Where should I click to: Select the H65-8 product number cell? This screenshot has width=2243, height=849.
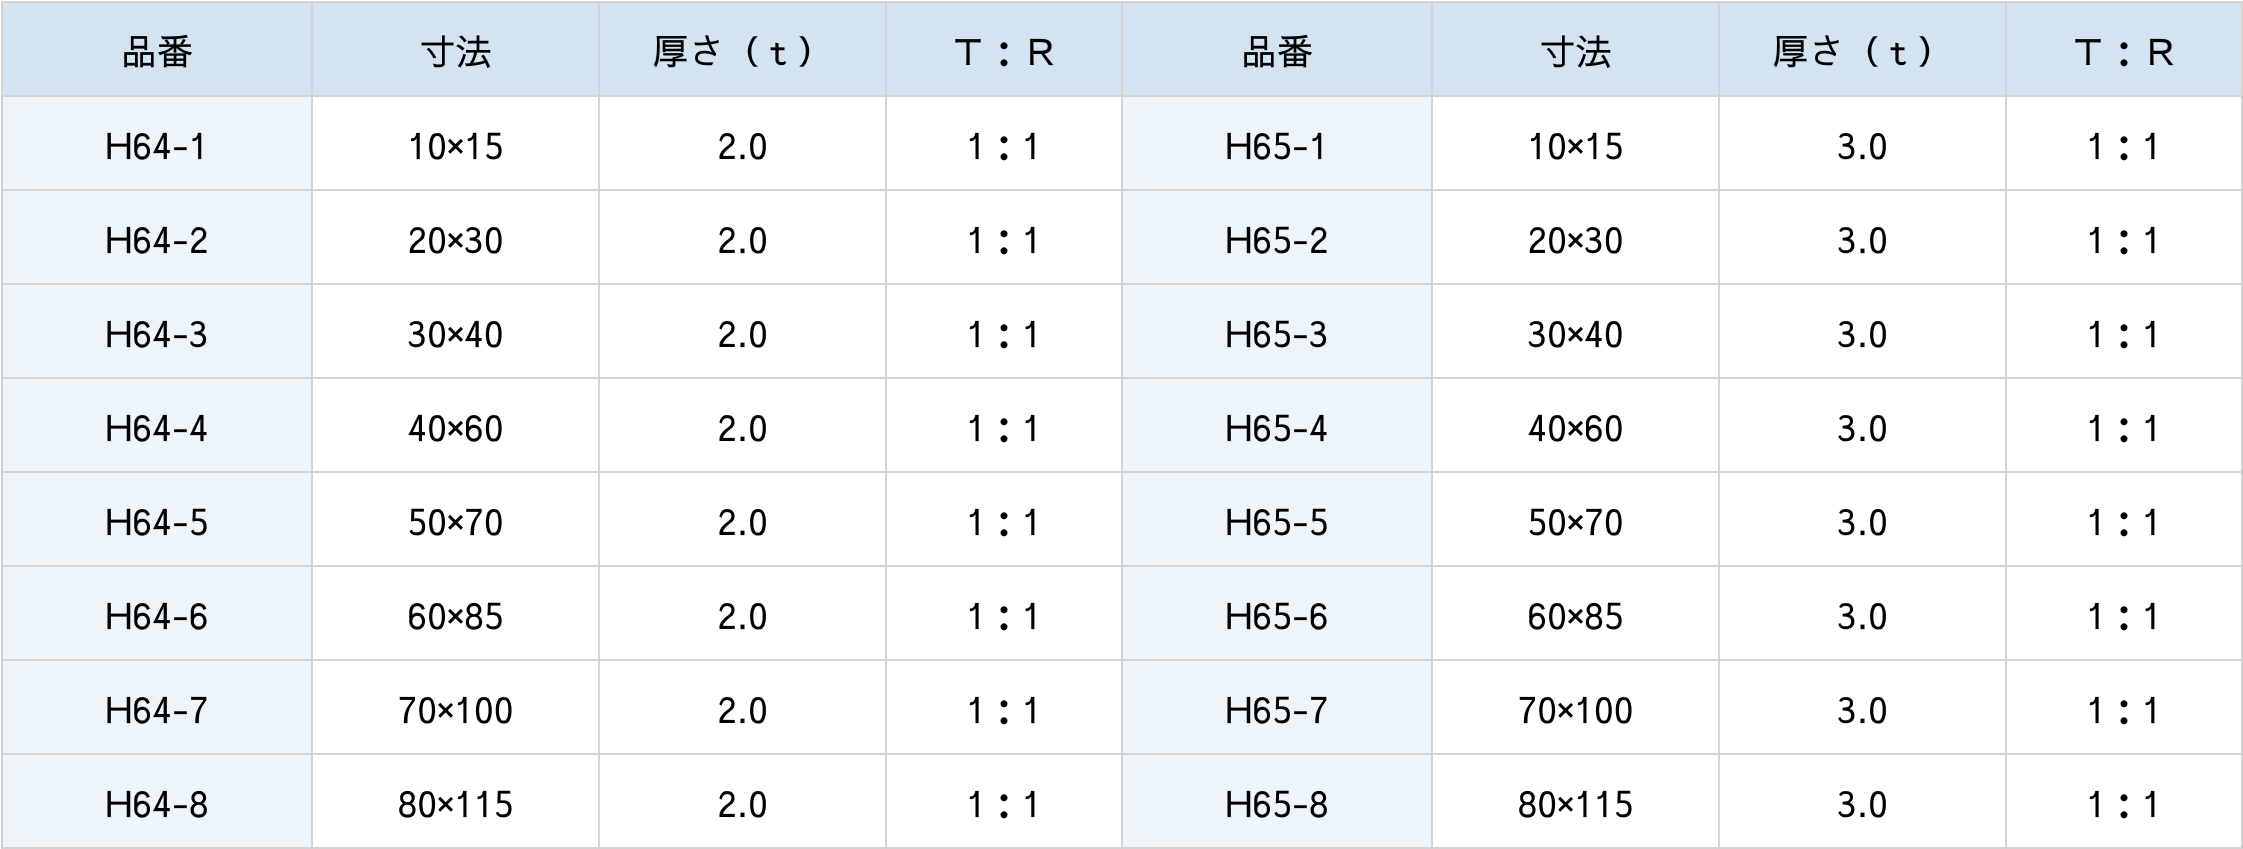coord(1276,805)
